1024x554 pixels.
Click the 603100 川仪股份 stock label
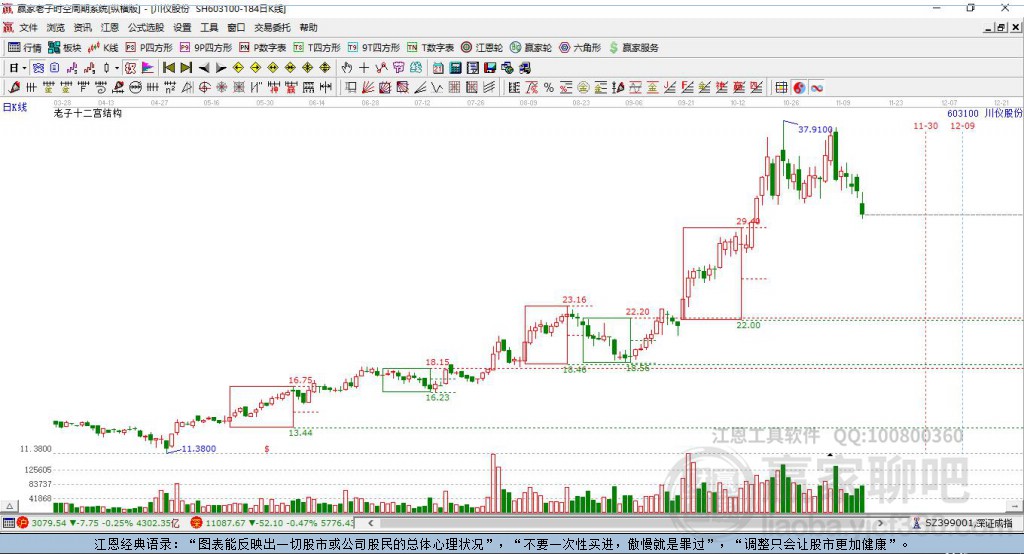point(985,113)
